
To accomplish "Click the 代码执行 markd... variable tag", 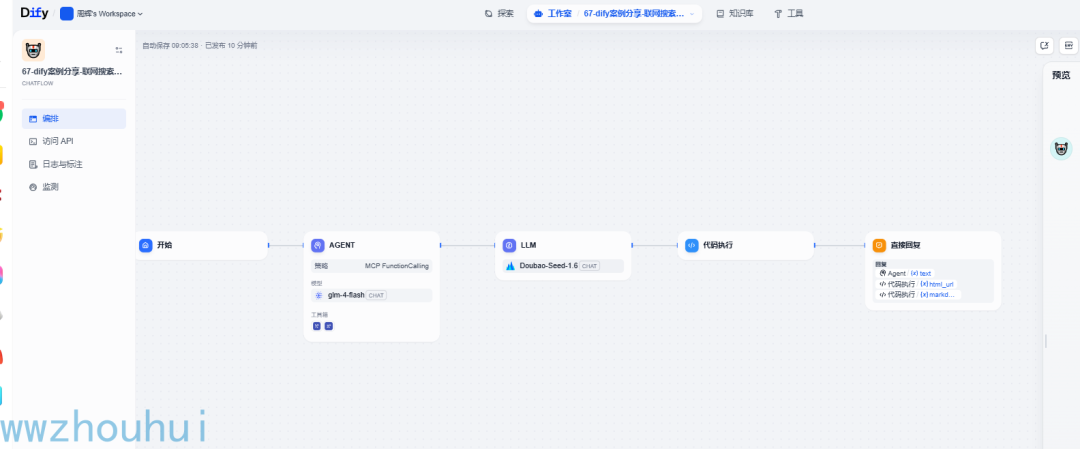I will click(x=918, y=294).
